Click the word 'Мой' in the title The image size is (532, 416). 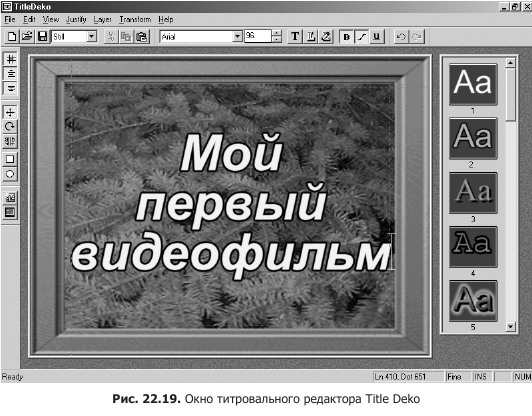[x=231, y=152]
